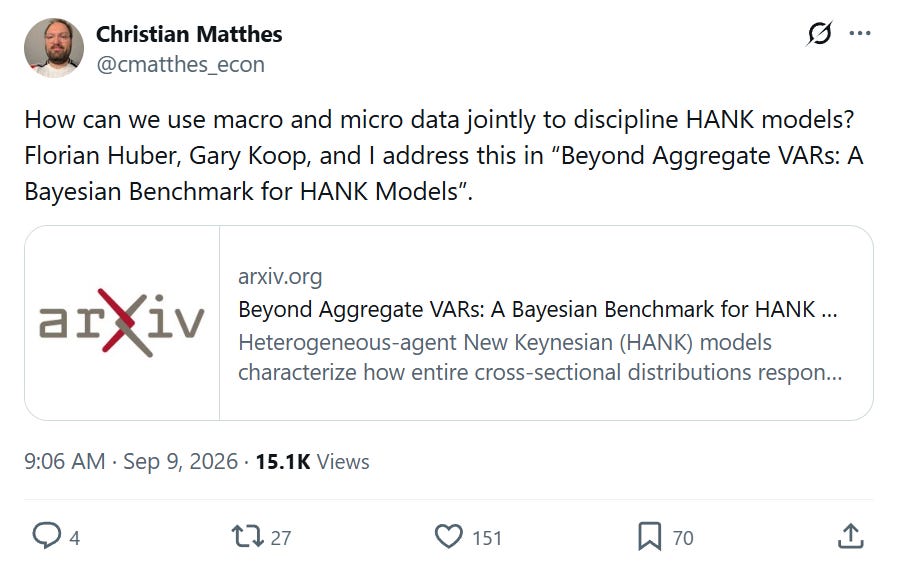Click the 9:06 AM Sep 9, 2026 timestamp
This screenshot has height=565, width=898.
pos(131,461)
